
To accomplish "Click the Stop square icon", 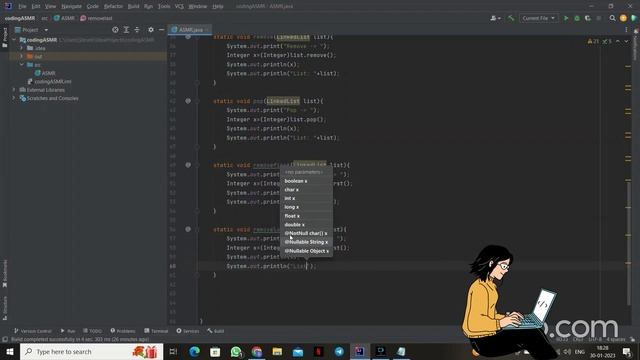I will click(599, 18).
